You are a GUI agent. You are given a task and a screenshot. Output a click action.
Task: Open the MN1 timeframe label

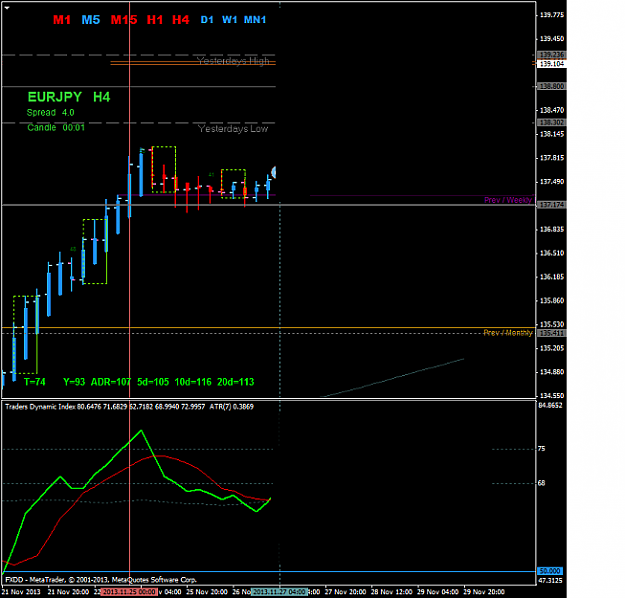click(255, 20)
